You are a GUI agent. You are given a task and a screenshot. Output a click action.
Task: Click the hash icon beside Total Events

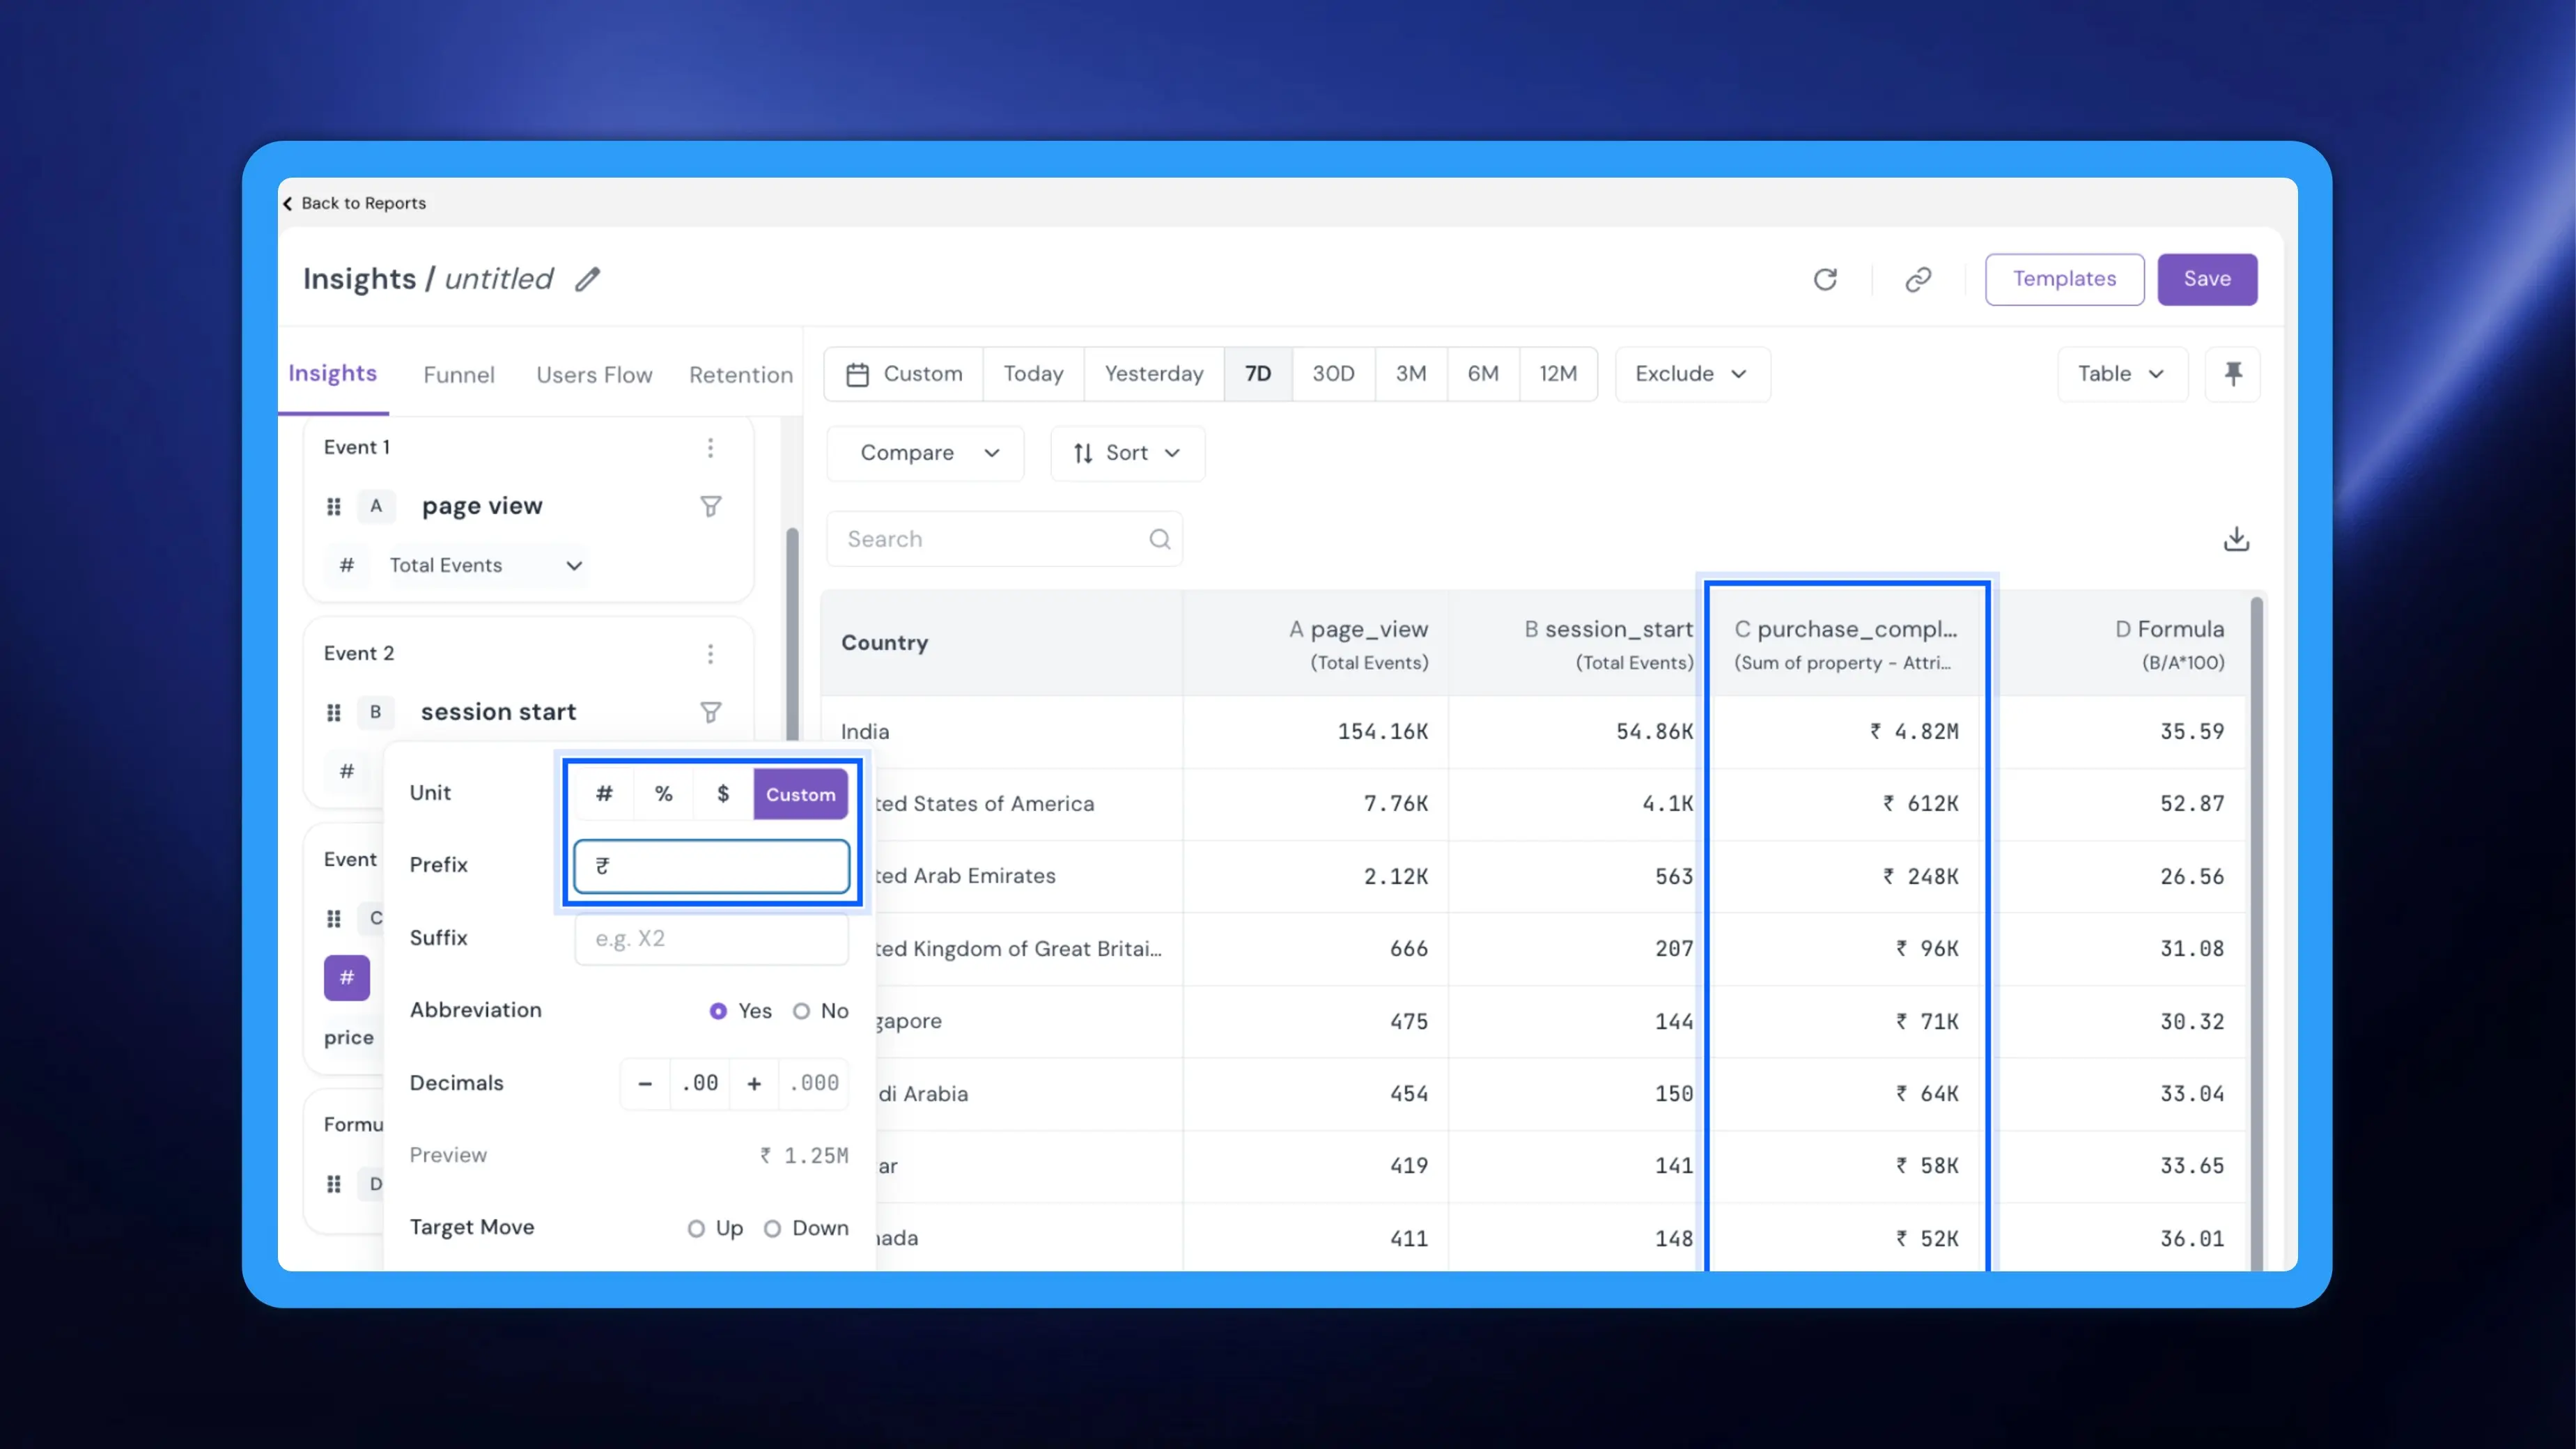coord(346,565)
